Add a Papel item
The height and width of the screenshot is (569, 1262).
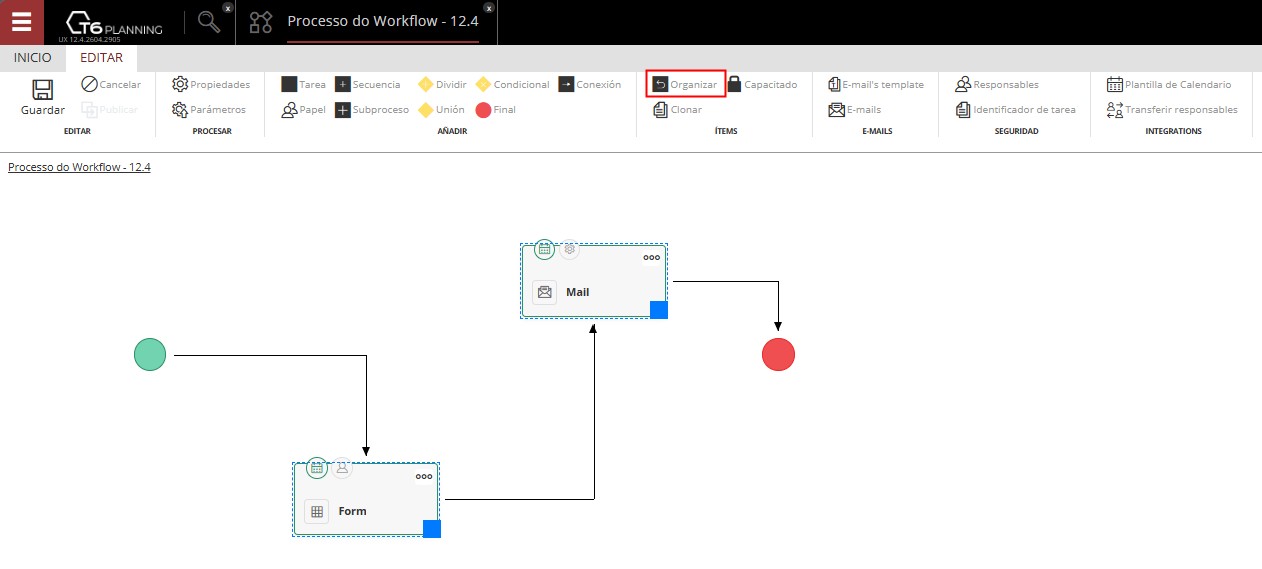[x=303, y=110]
